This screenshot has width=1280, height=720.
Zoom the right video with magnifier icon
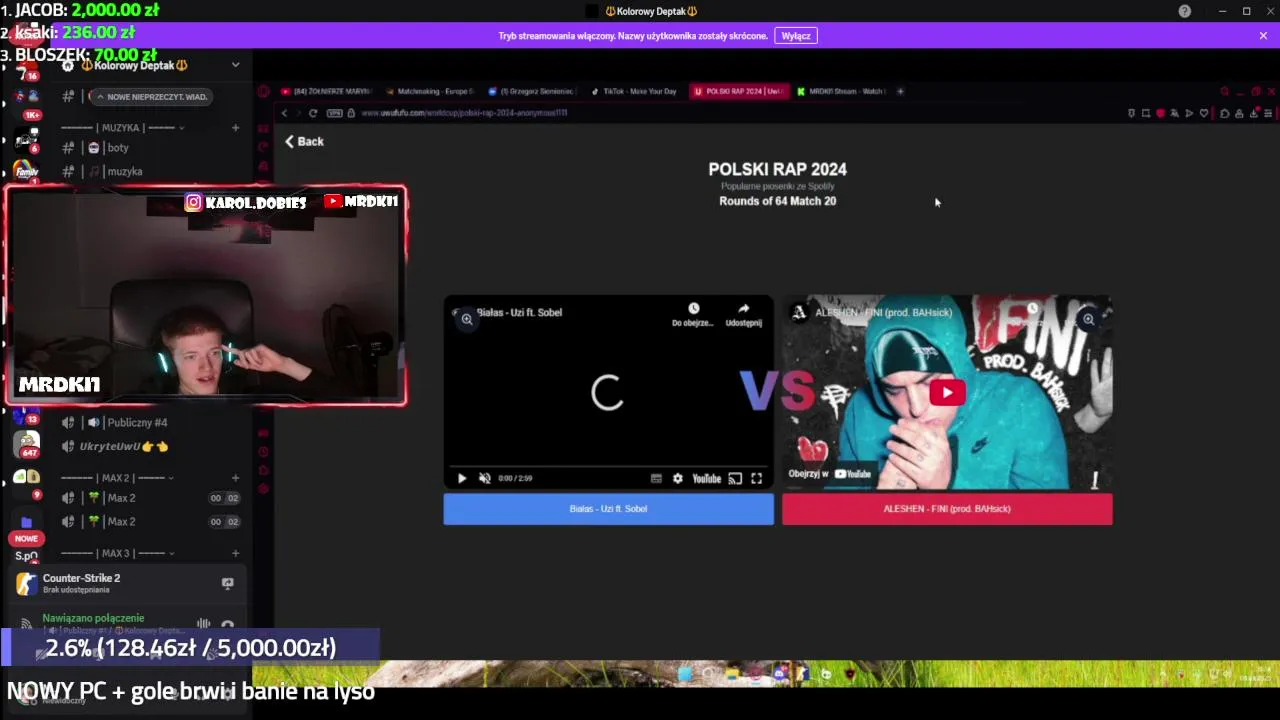[1088, 319]
